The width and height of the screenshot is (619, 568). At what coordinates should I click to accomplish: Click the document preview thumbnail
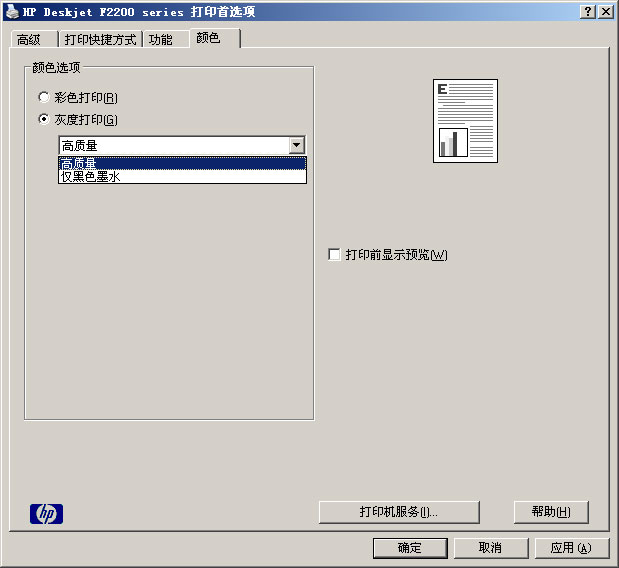point(465,121)
